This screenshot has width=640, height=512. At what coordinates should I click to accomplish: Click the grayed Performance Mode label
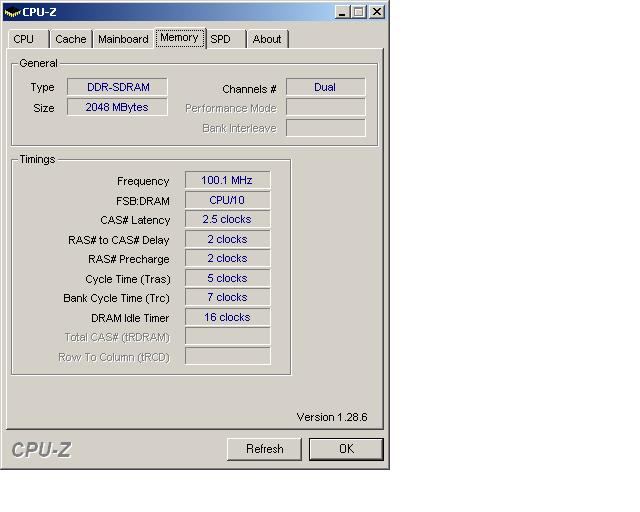[x=231, y=109]
